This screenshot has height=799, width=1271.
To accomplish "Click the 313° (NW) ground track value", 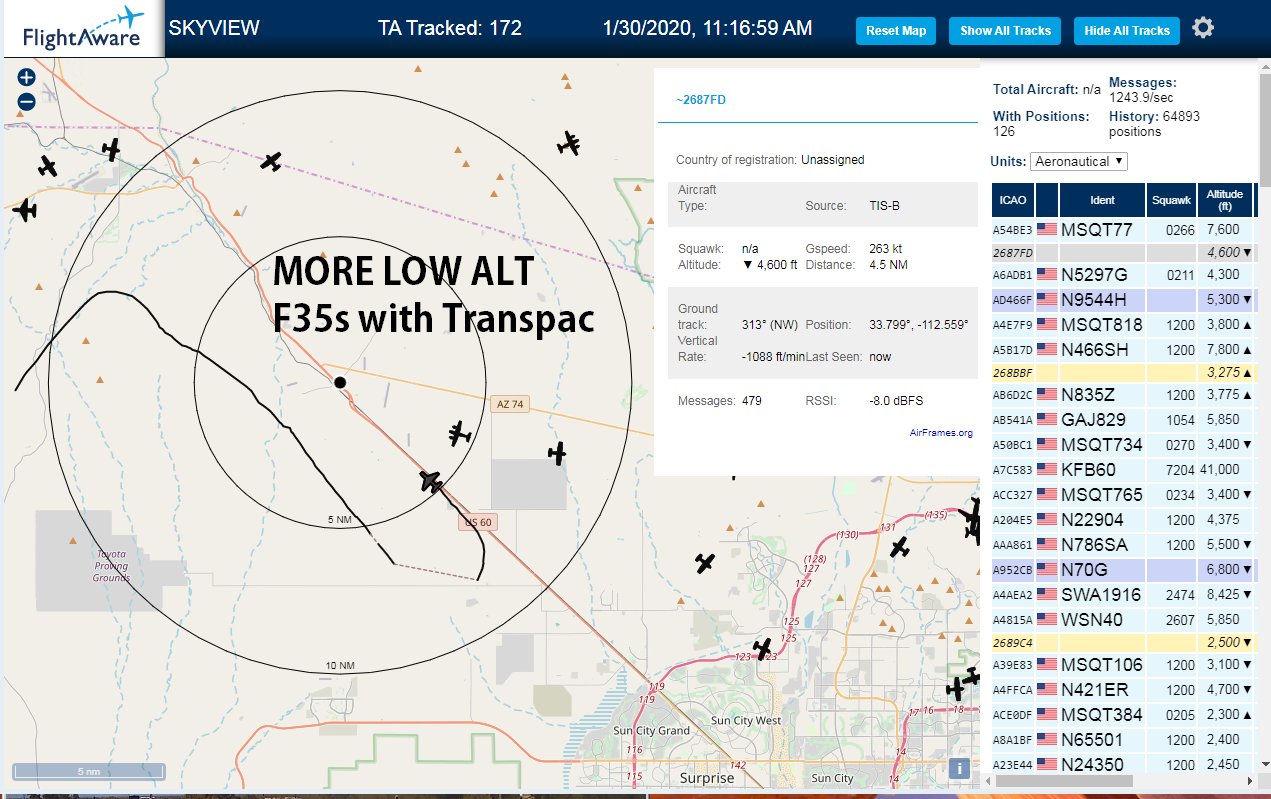I will pyautogui.click(x=770, y=325).
